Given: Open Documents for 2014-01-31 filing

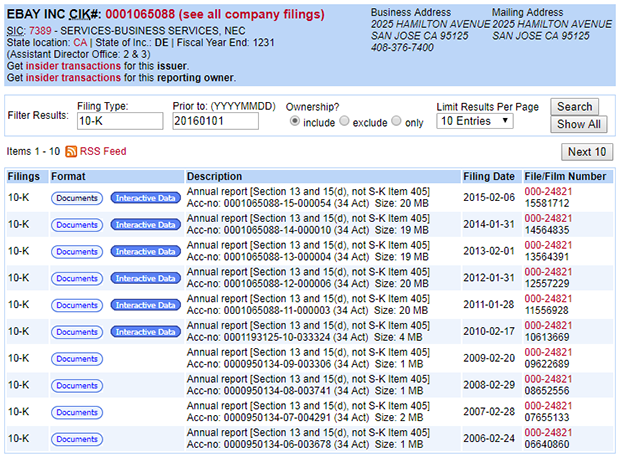Looking at the screenshot, I should pyautogui.click(x=77, y=225).
